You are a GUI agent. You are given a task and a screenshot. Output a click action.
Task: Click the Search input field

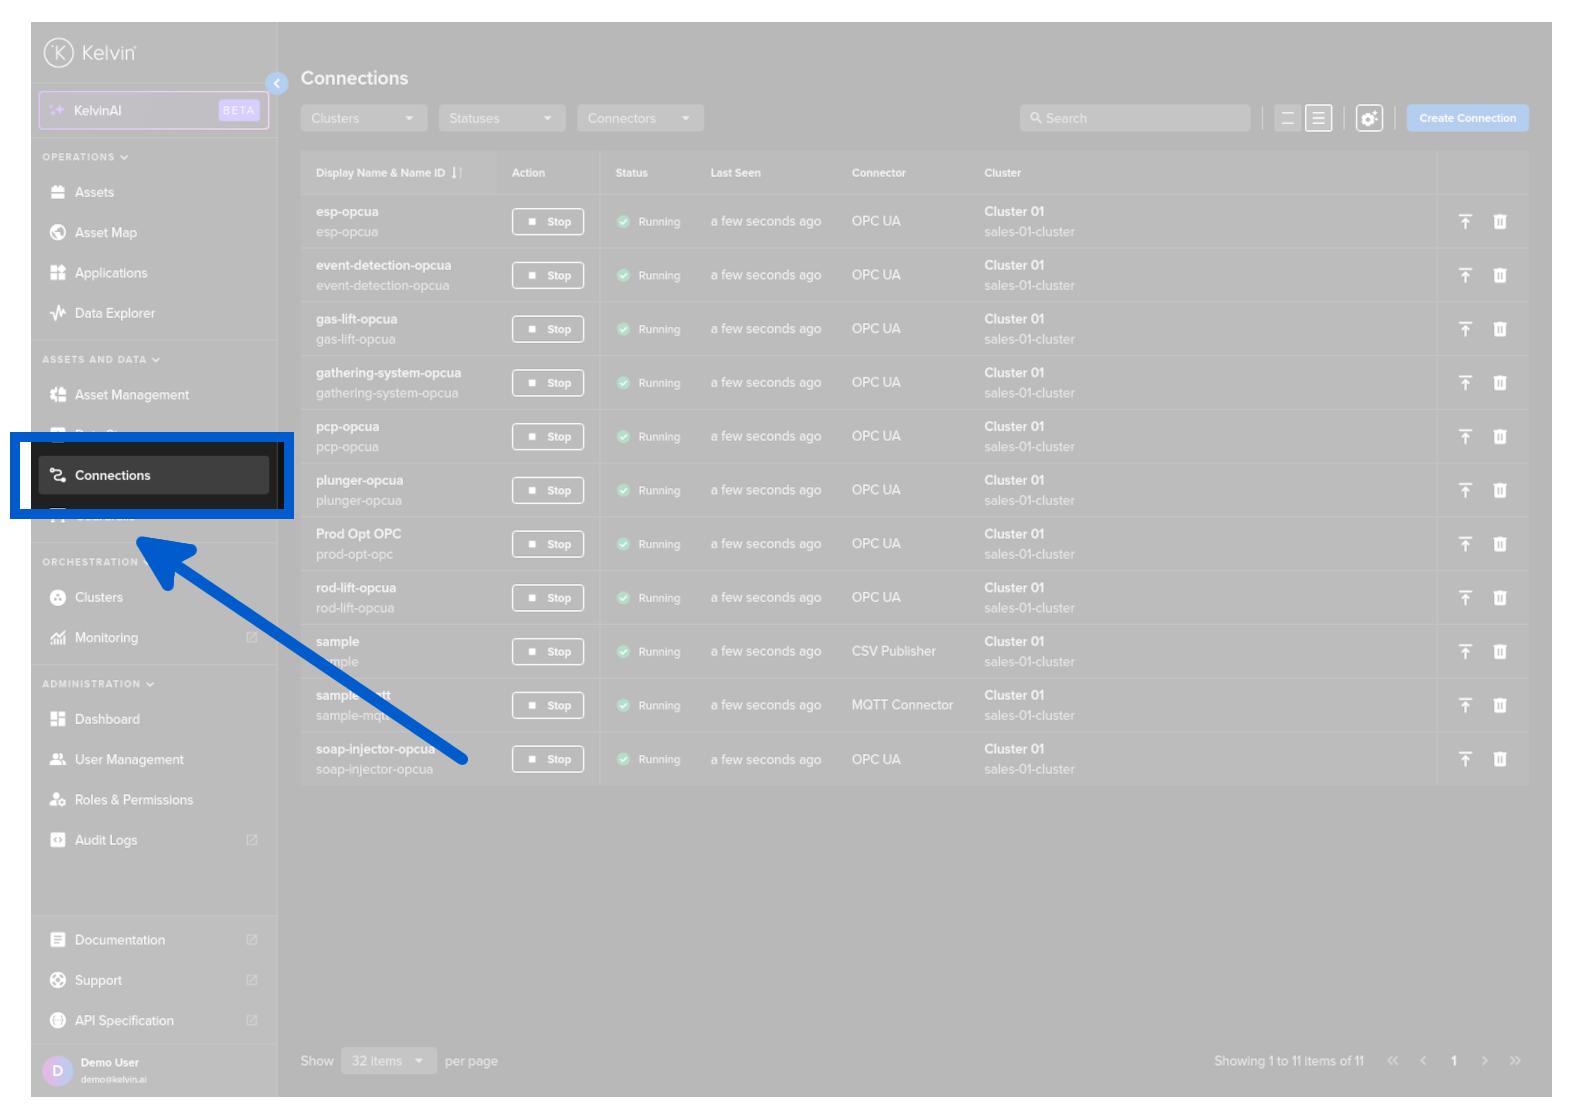coord(1135,118)
